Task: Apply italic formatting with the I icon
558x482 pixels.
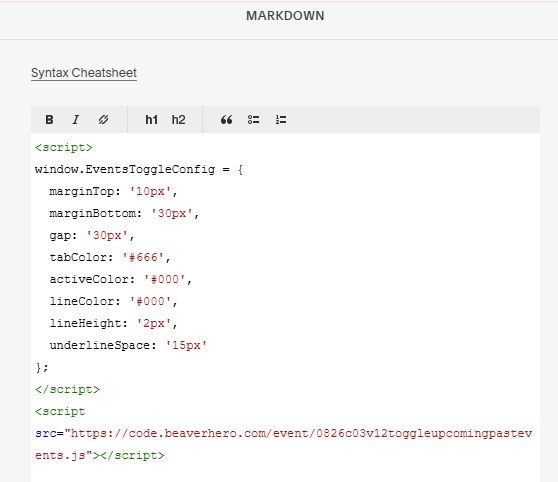Action: pyautogui.click(x=76, y=120)
